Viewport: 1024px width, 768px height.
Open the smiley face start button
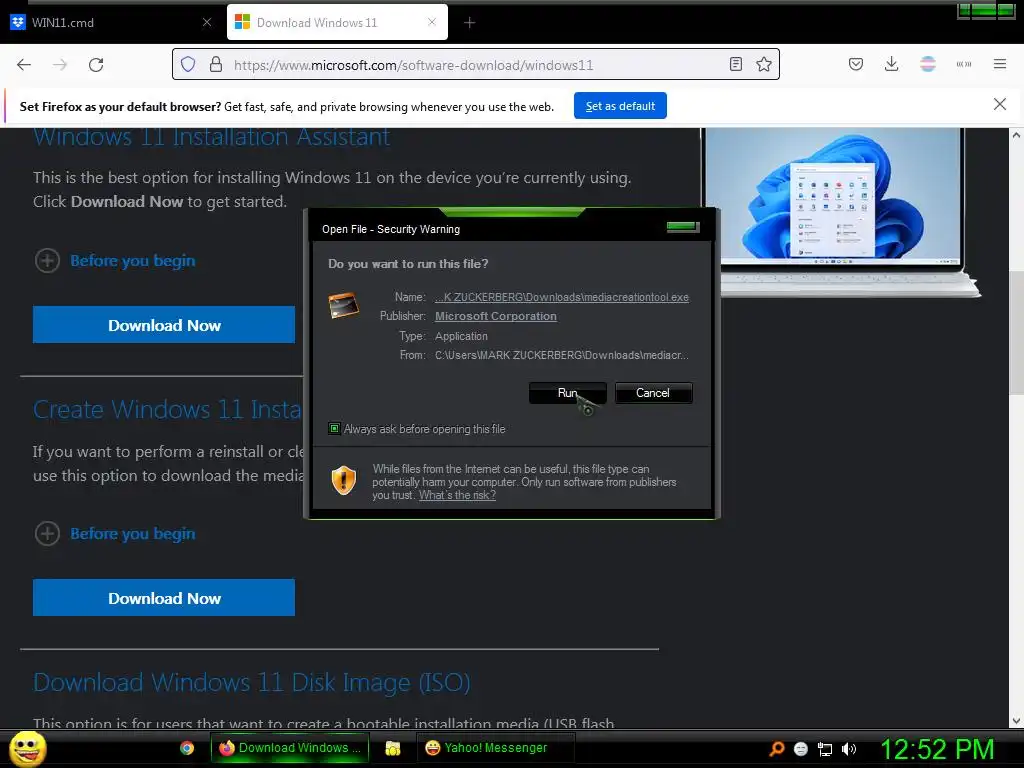(x=27, y=748)
